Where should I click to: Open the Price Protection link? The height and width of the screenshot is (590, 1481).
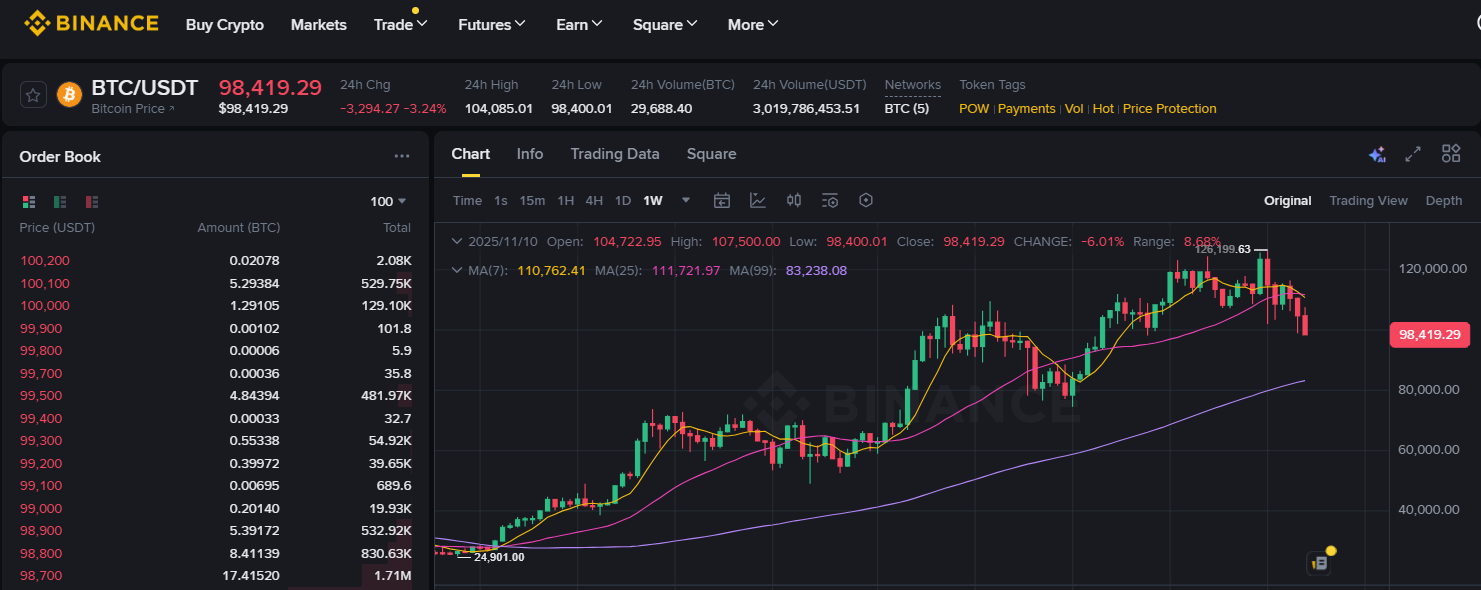click(x=1169, y=108)
